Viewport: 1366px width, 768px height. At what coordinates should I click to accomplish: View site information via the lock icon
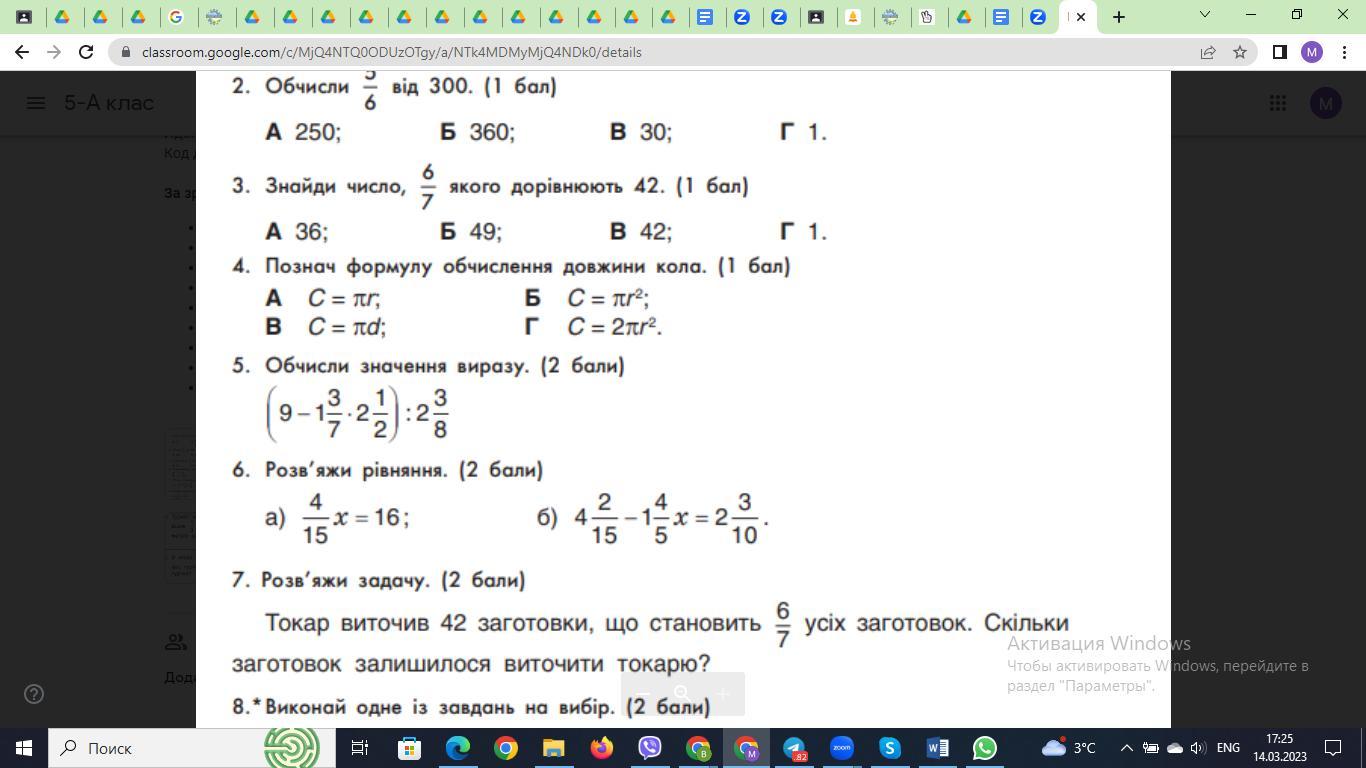coord(125,52)
